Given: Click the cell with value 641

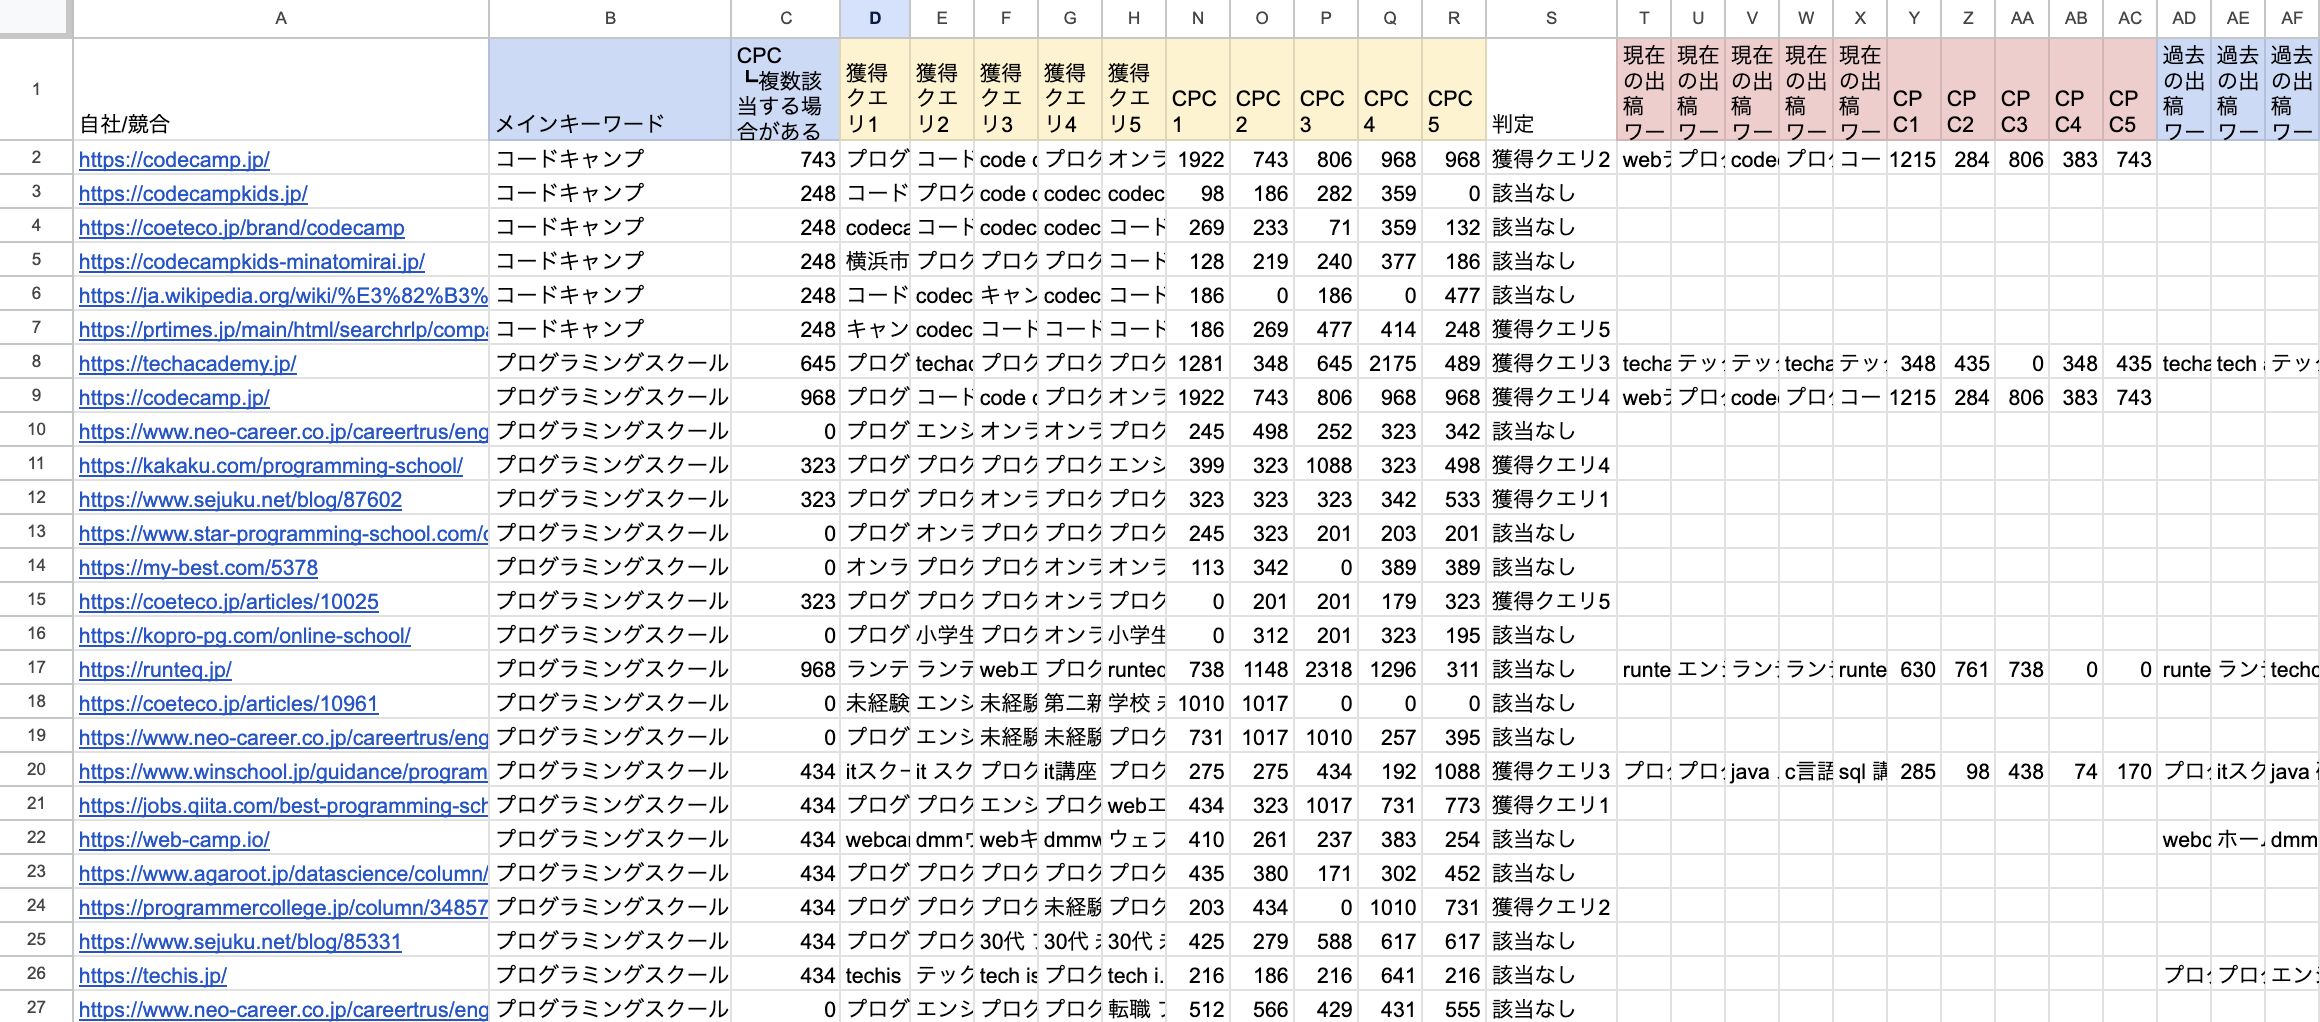Looking at the screenshot, I should tap(1390, 975).
